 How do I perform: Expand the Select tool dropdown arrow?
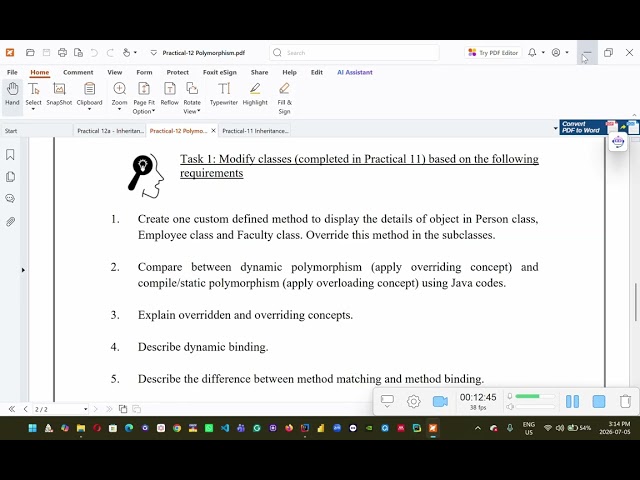33,109
